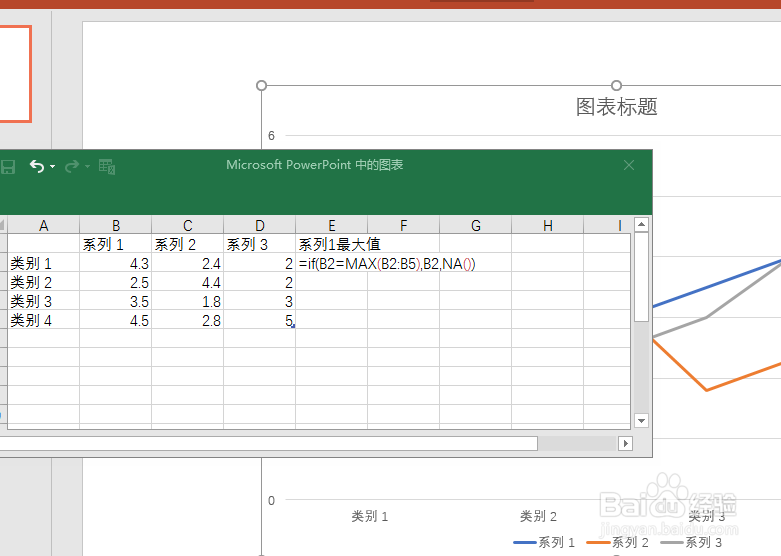
Task: Click the vertical scrollbar up arrow
Action: [x=641, y=225]
